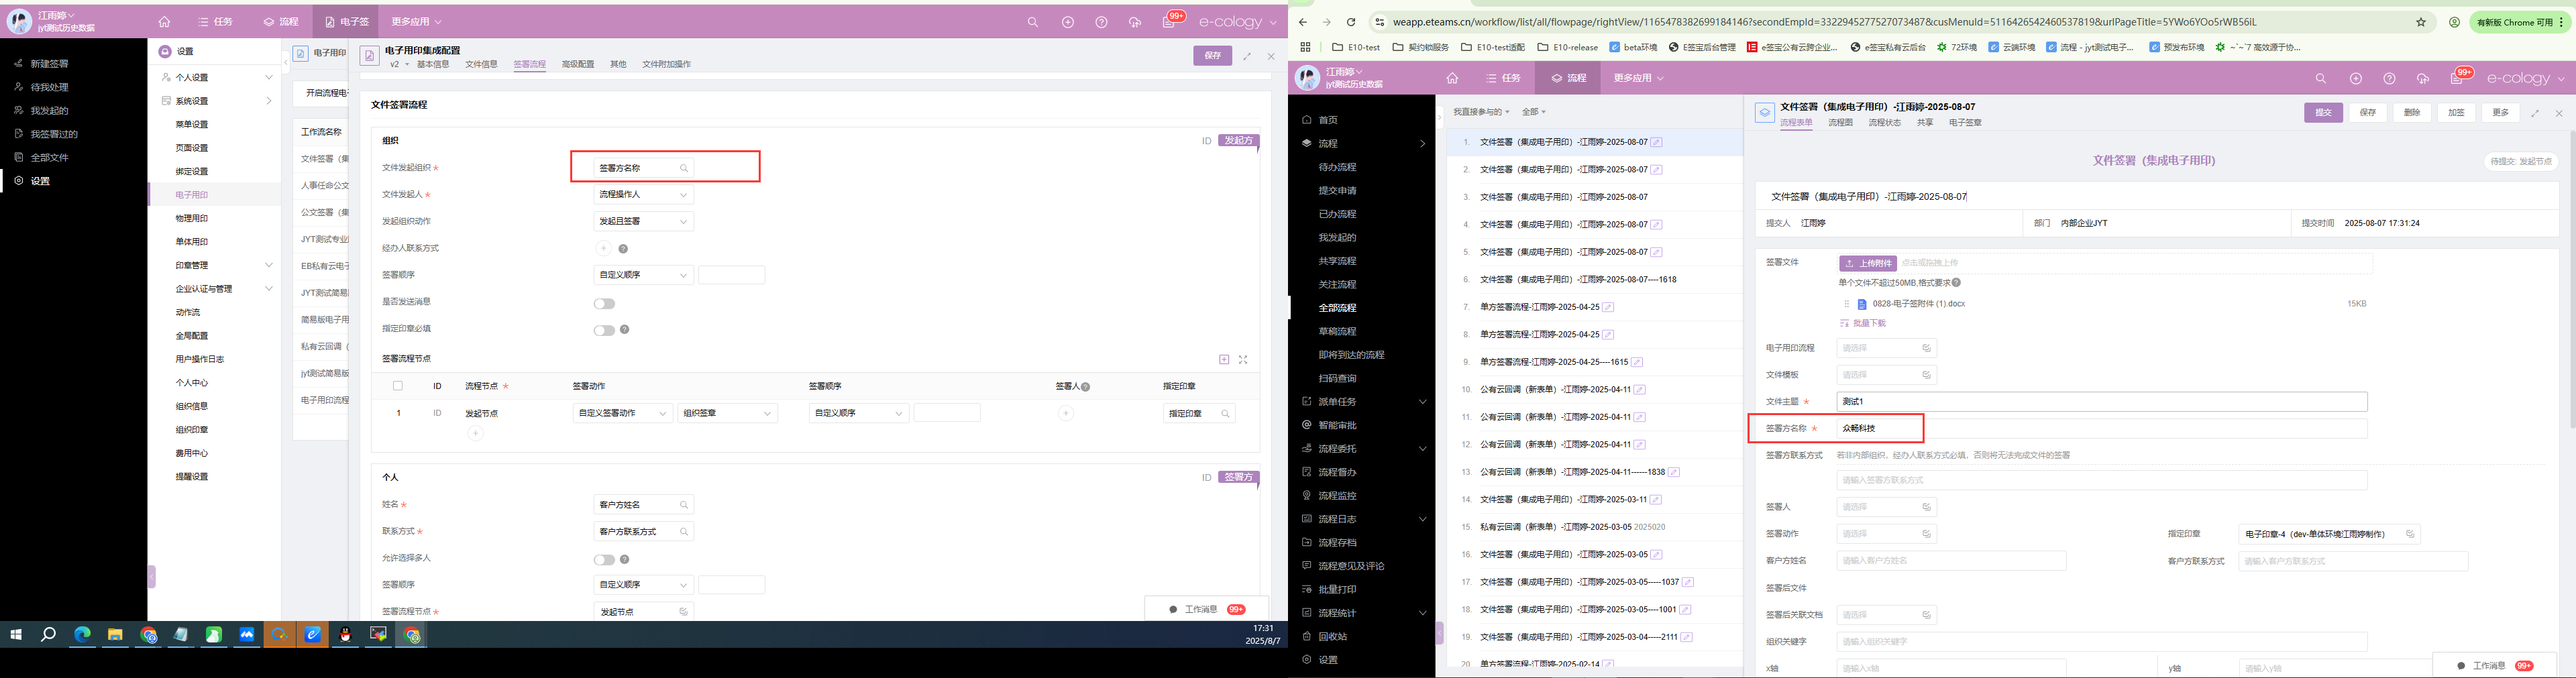The width and height of the screenshot is (2576, 678).
Task: Open 新建签署 in left black sidebar
Action: click(49, 64)
